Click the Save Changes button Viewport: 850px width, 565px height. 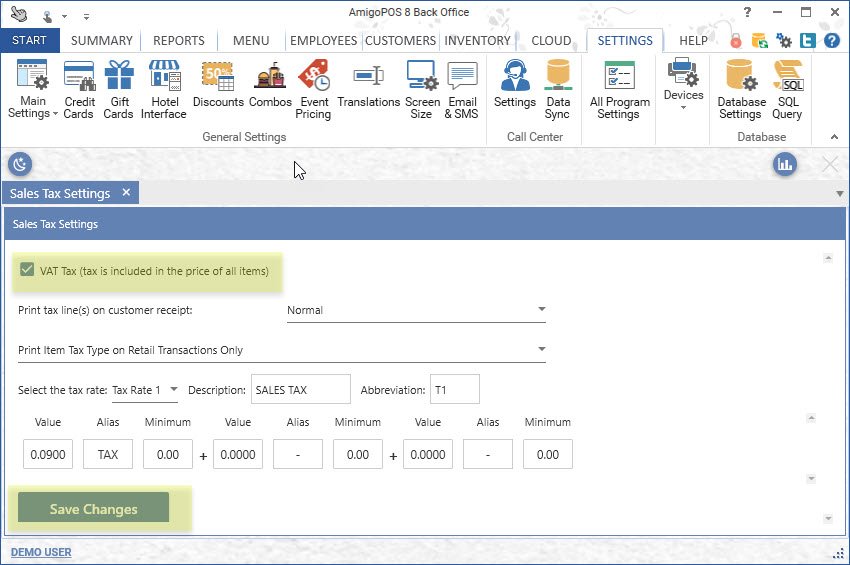click(93, 509)
